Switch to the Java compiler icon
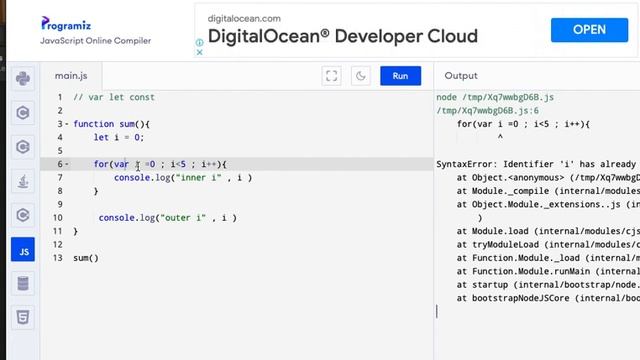The height and width of the screenshot is (360, 640). point(23,181)
